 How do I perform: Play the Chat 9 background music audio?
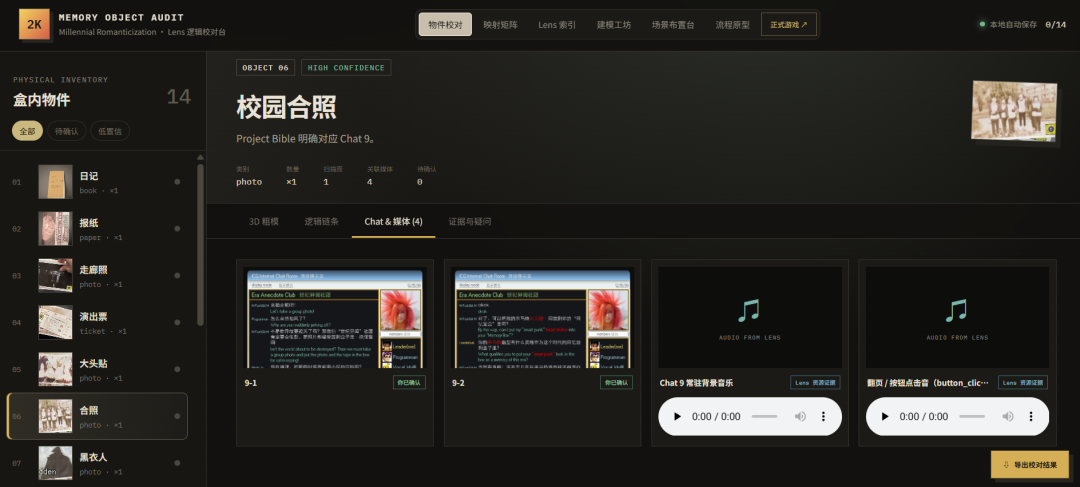677,417
